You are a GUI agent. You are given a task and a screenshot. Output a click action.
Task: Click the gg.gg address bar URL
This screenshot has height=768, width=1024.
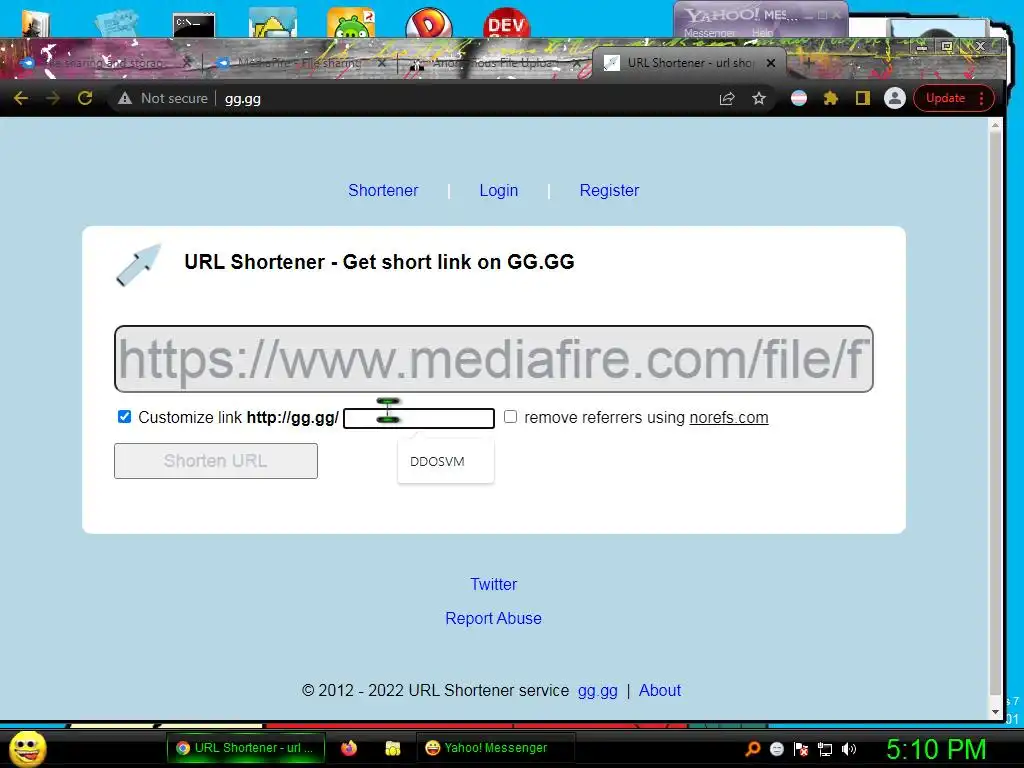[243, 99]
